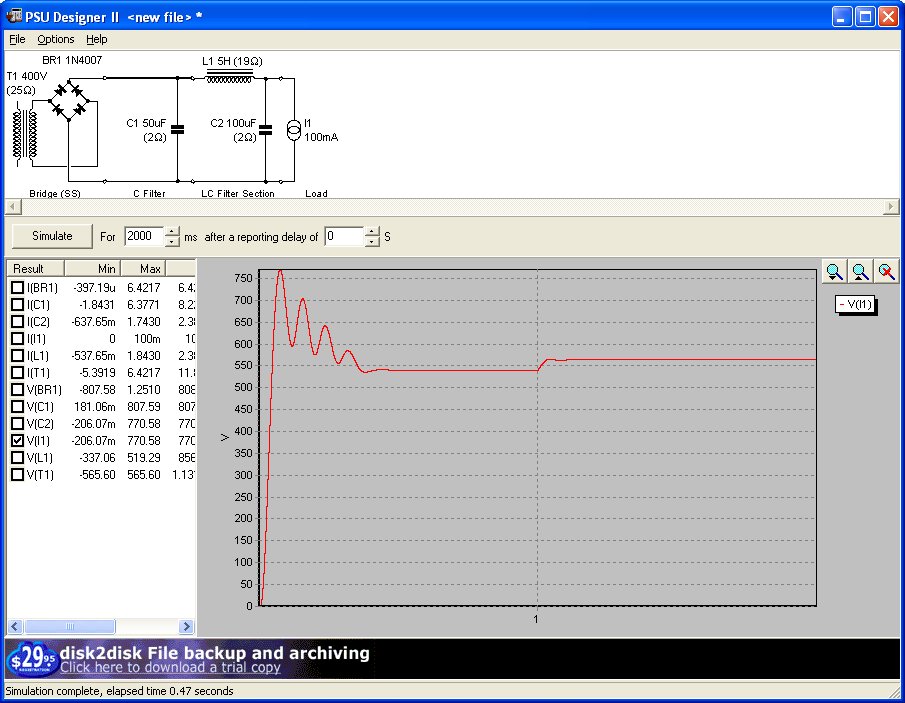Increase the simulation duration with up spinner
Screen dimensions: 905x703
click(x=174, y=231)
